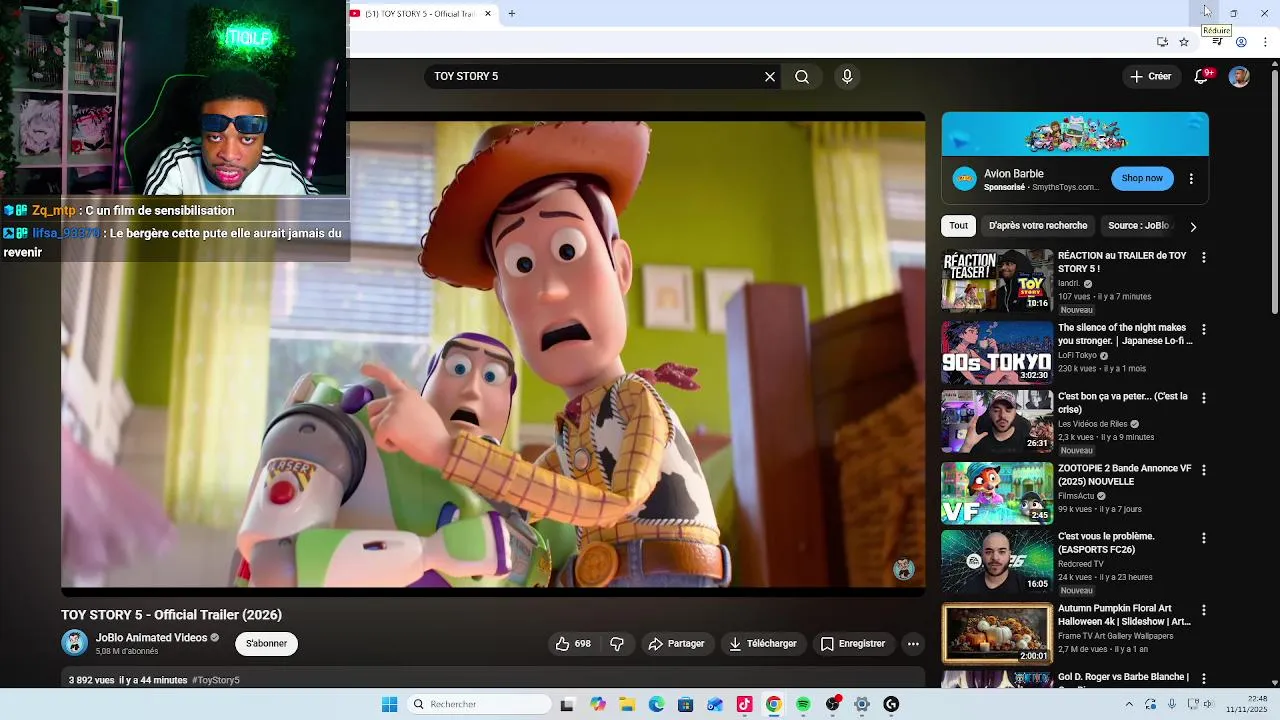Open options menu for Avion Barbie ad

click(1191, 179)
